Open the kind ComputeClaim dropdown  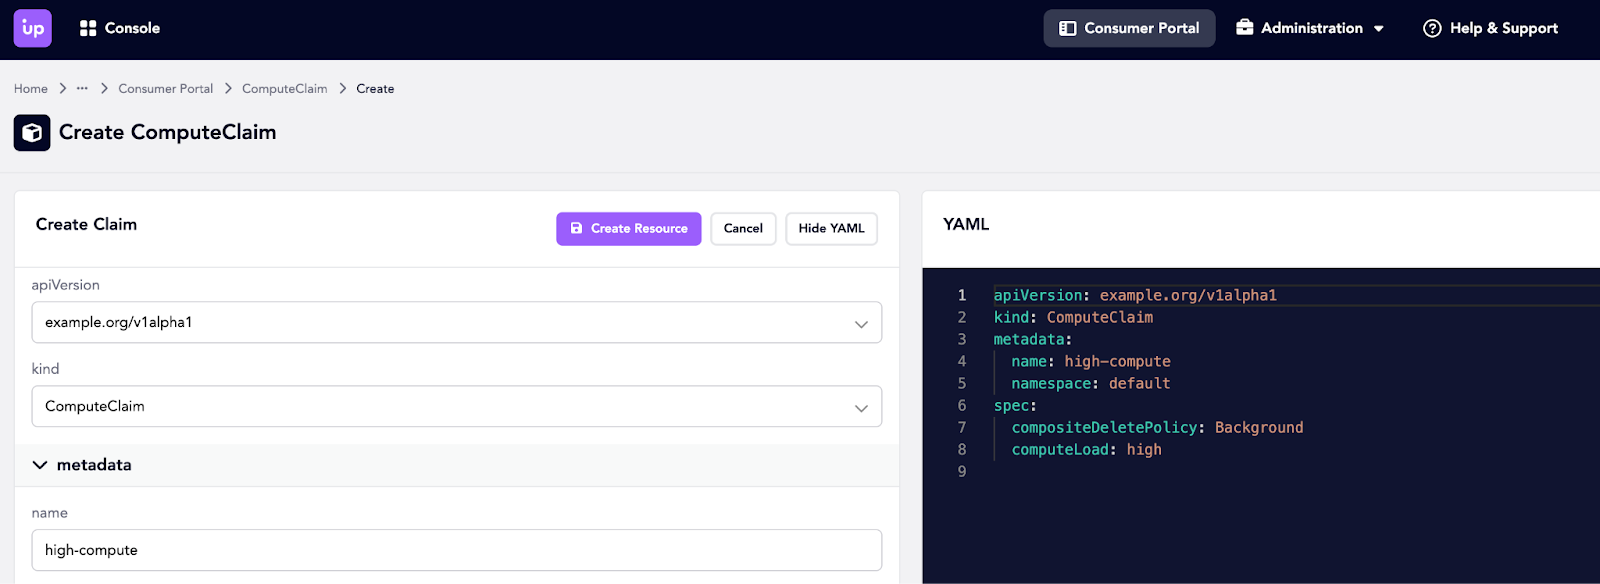(457, 406)
